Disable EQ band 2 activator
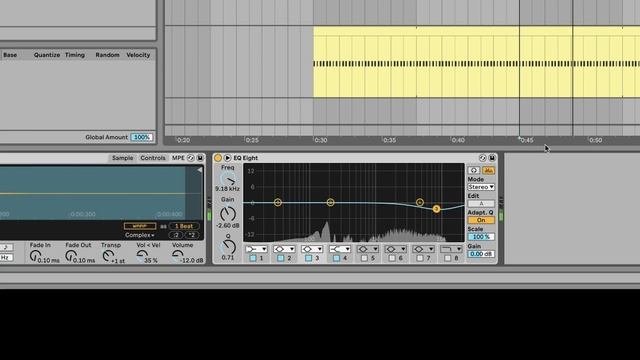This screenshot has width=640, height=360. [280, 258]
